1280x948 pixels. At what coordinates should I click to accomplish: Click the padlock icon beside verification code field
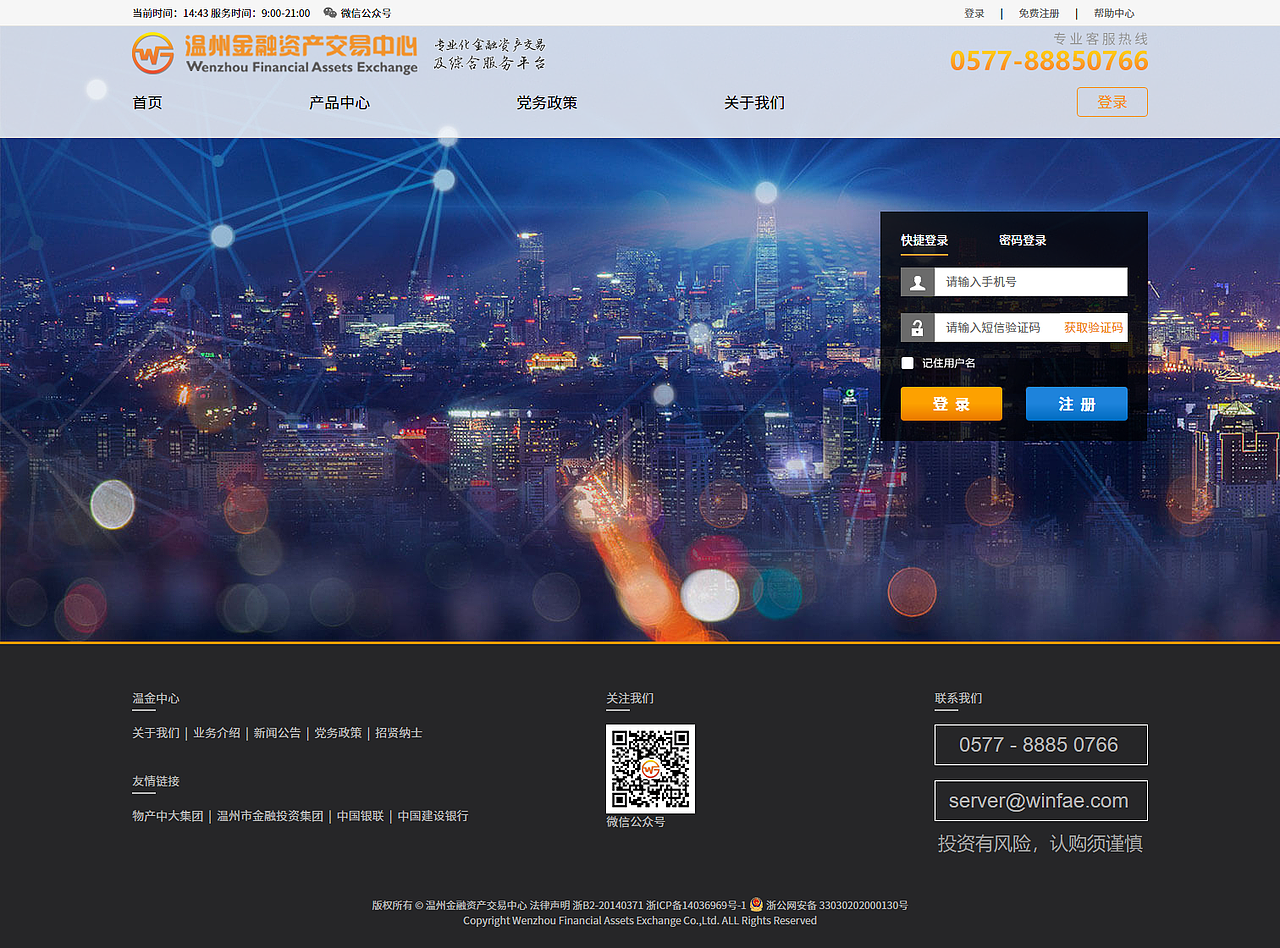[x=917, y=327]
